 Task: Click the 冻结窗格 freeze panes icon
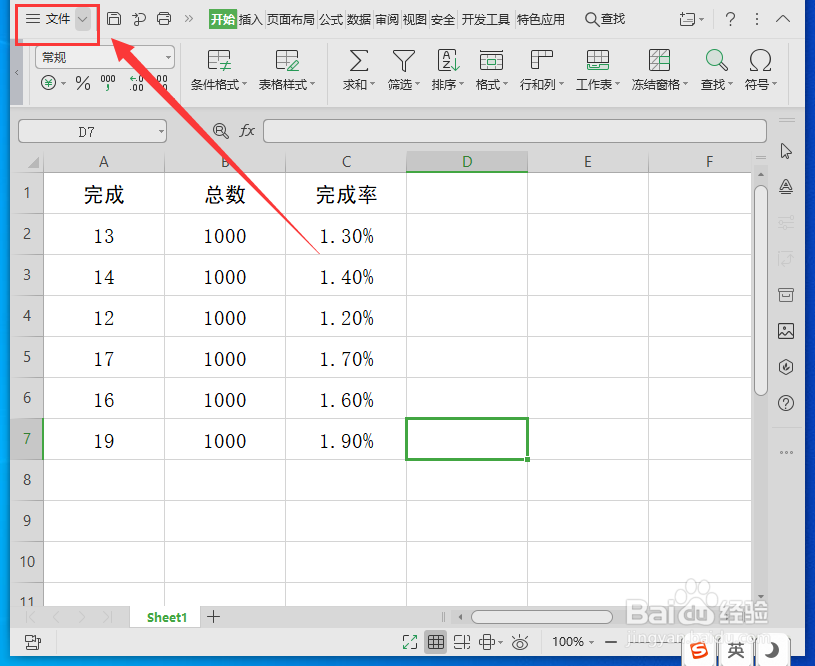pos(659,61)
